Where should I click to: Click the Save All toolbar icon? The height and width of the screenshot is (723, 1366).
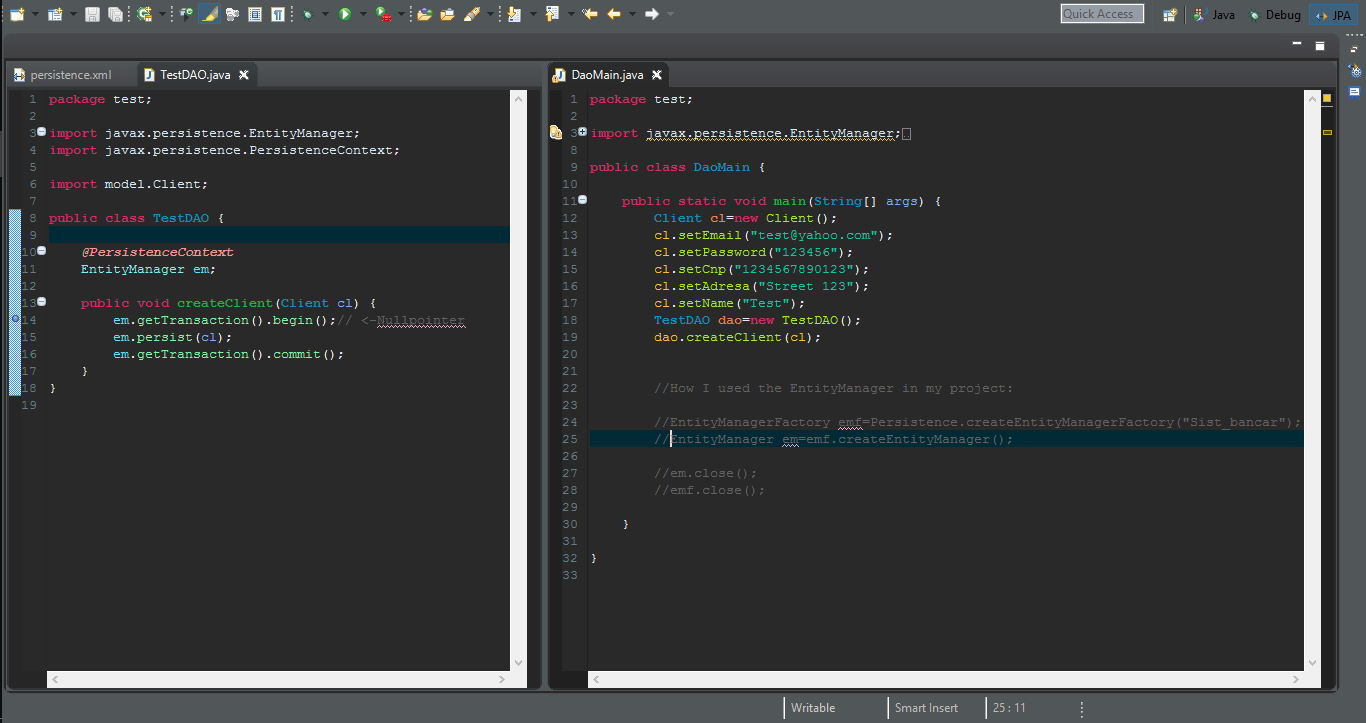[115, 14]
